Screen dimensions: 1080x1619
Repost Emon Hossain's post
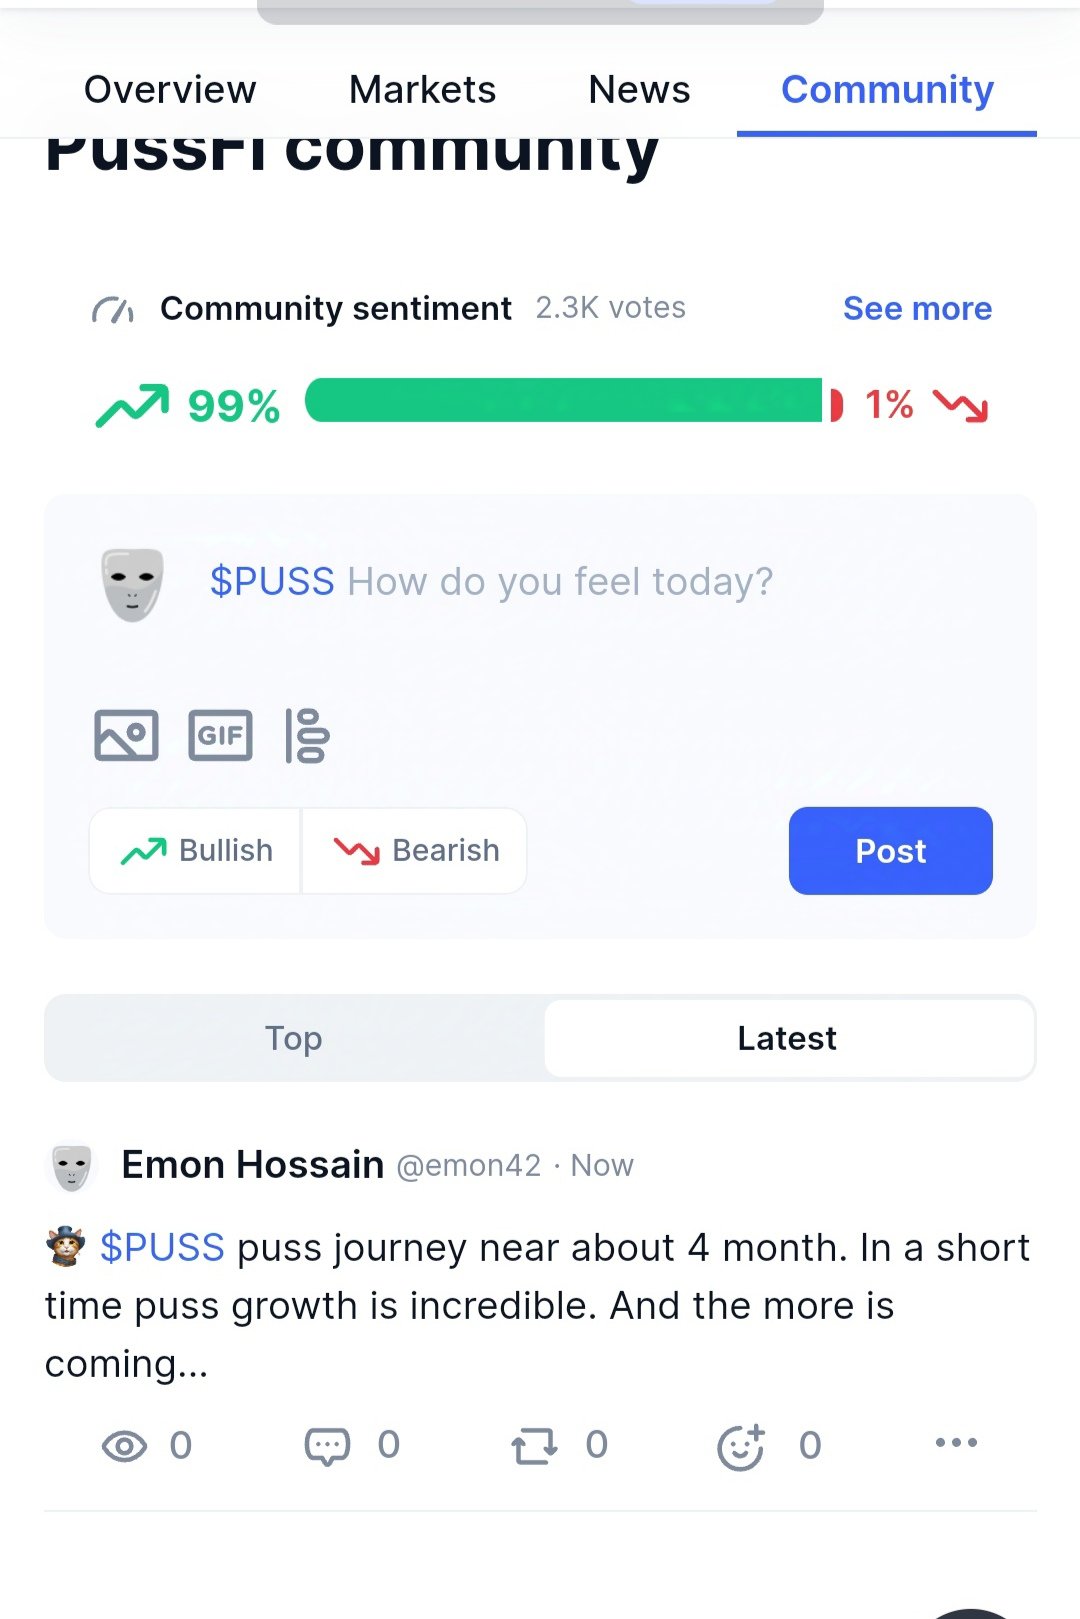tap(533, 1446)
